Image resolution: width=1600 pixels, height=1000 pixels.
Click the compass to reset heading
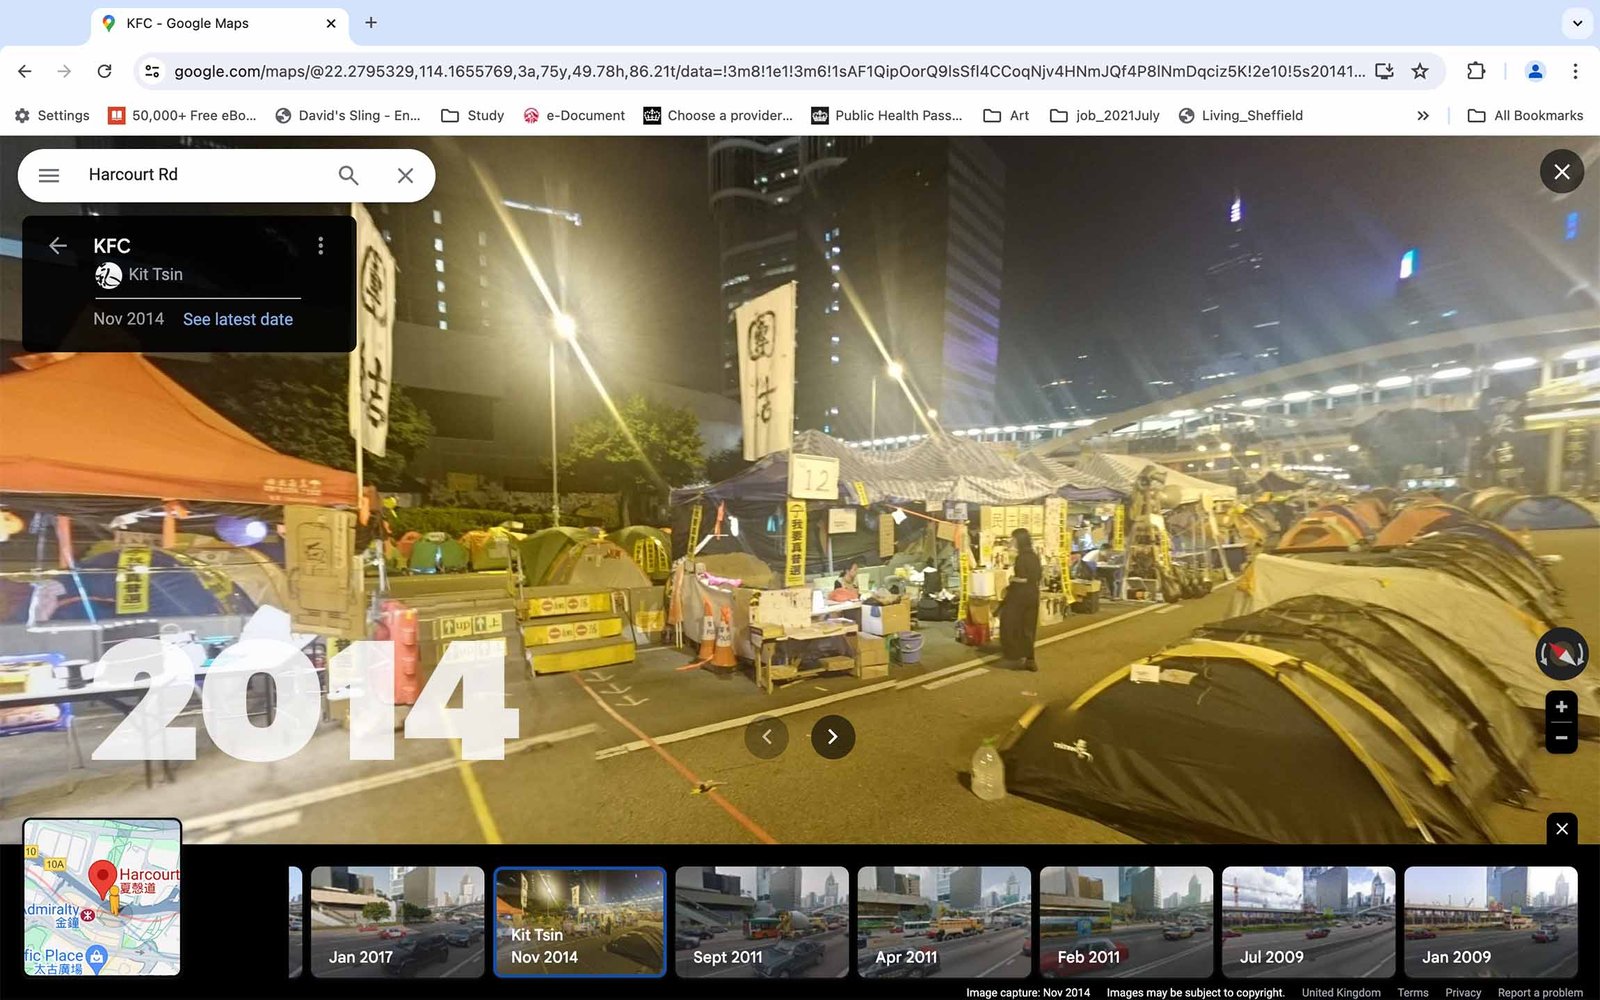[x=1561, y=654]
